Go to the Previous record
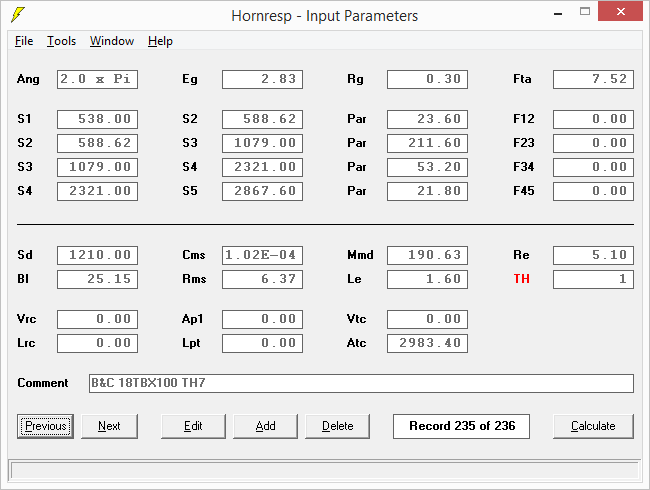The image size is (650, 490). pos(46,426)
